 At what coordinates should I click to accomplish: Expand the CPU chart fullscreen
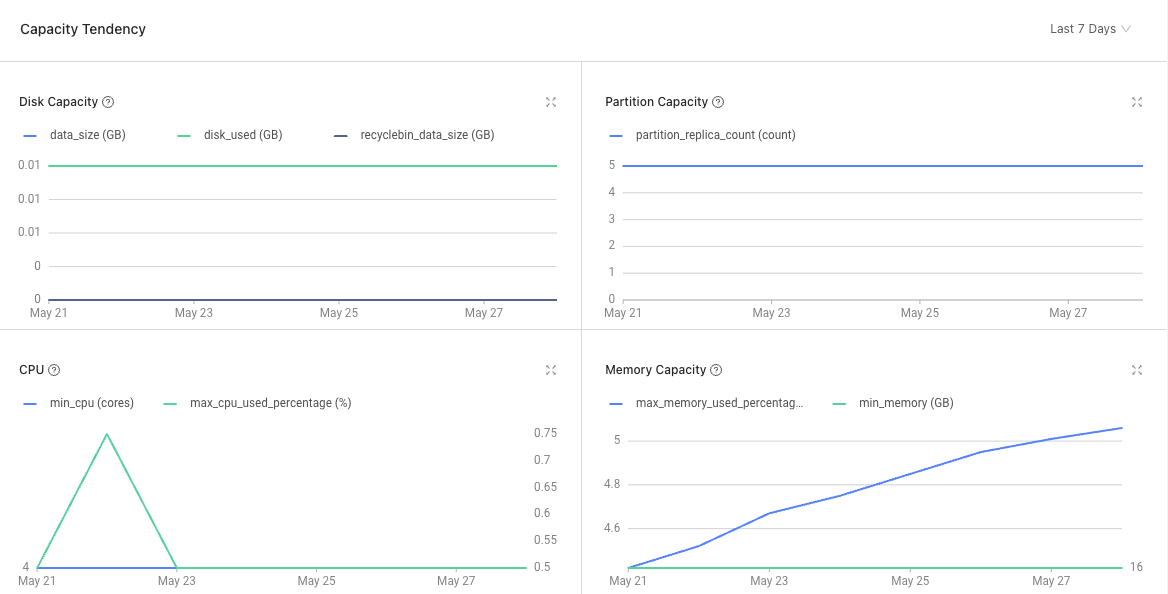[x=550, y=370]
